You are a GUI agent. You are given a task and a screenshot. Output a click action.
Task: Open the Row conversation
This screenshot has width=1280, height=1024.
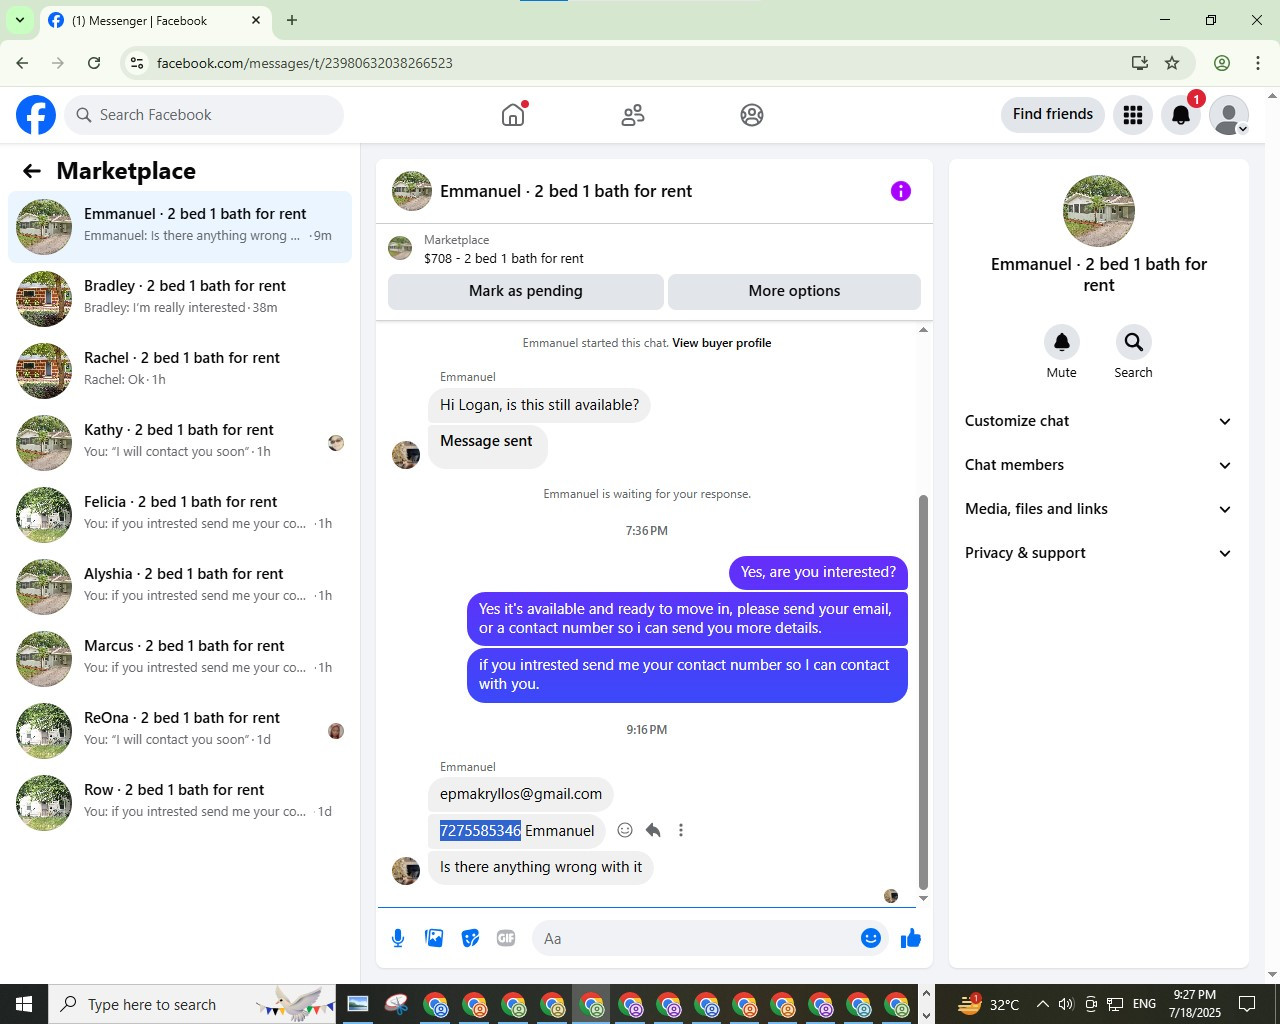click(180, 803)
